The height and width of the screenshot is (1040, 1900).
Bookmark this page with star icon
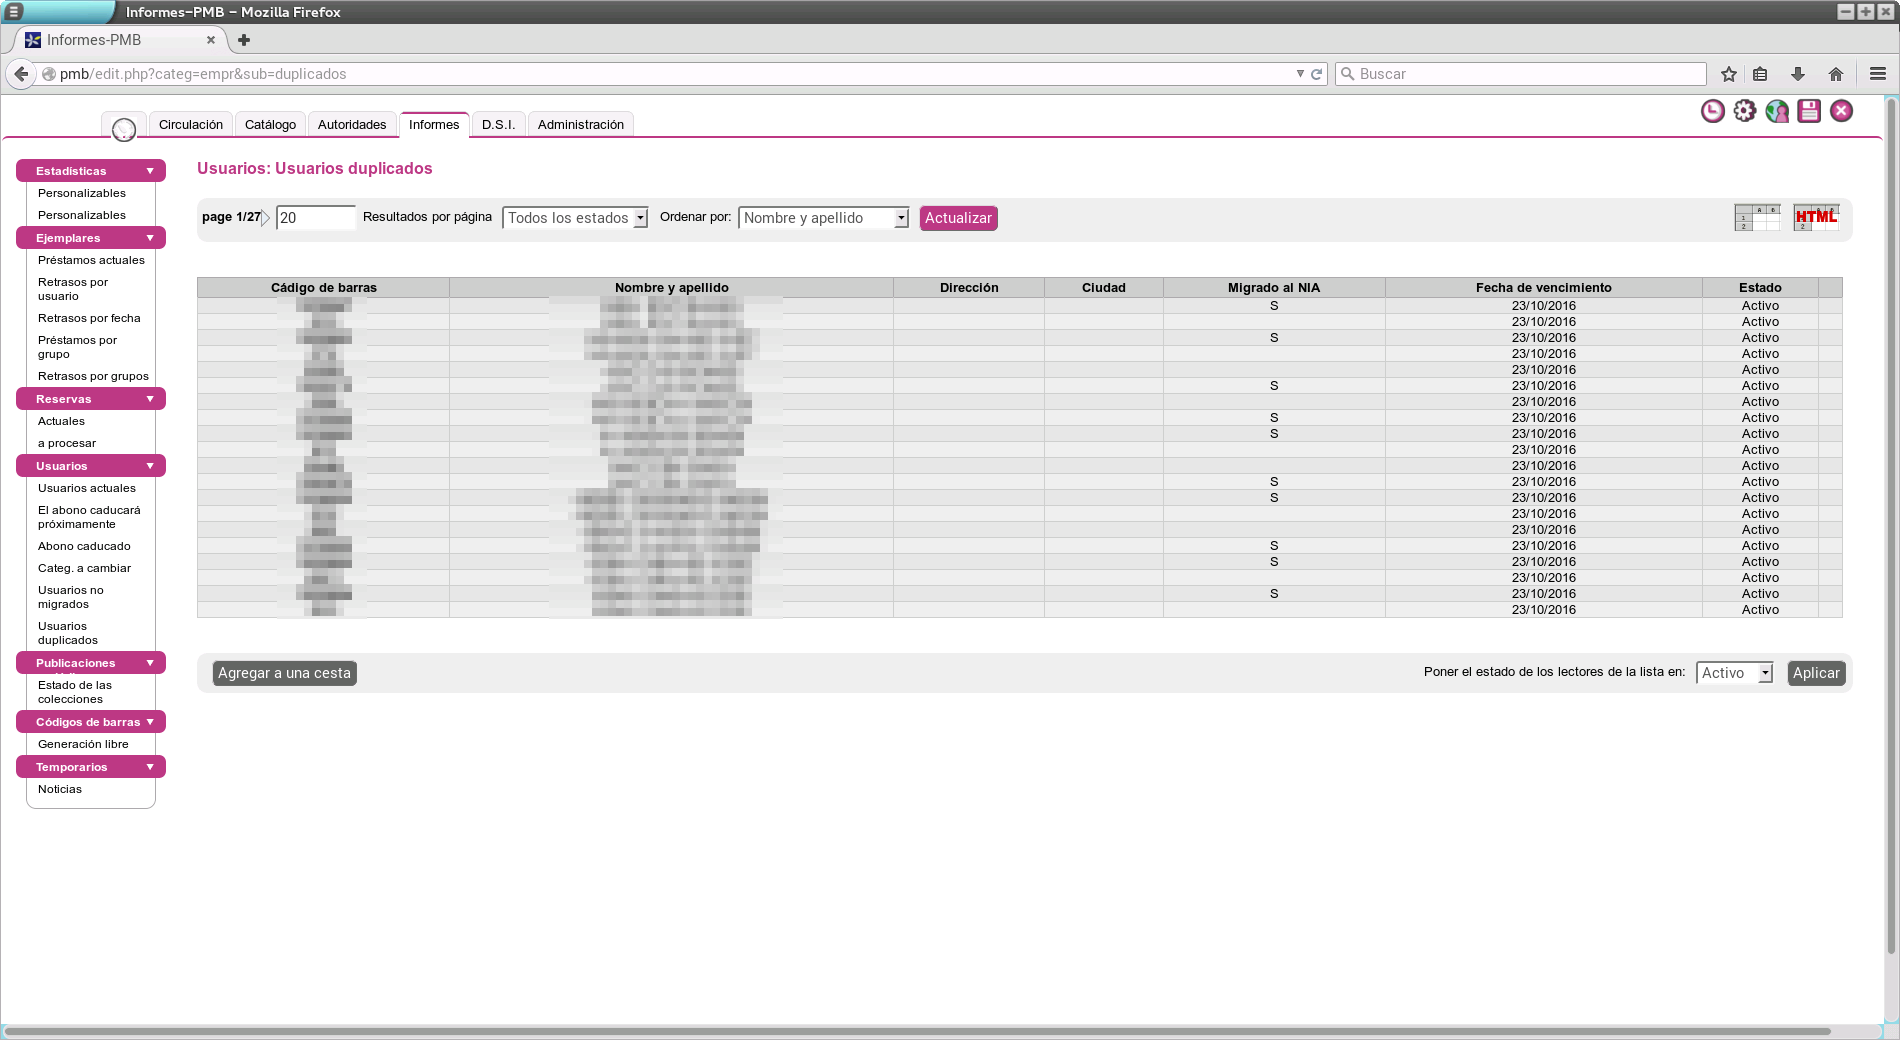[x=1729, y=74]
